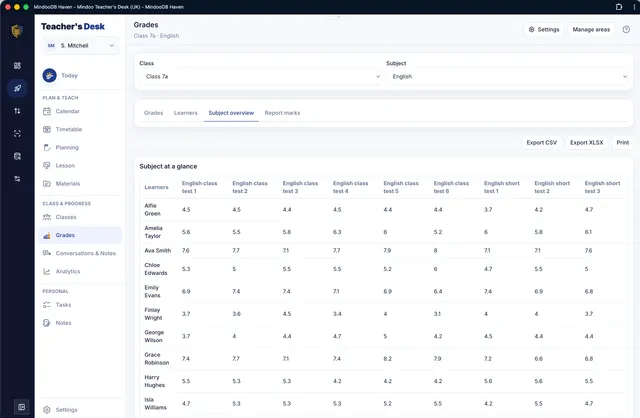
Task: Click the Materials icon in sidebar
Action: click(x=47, y=184)
